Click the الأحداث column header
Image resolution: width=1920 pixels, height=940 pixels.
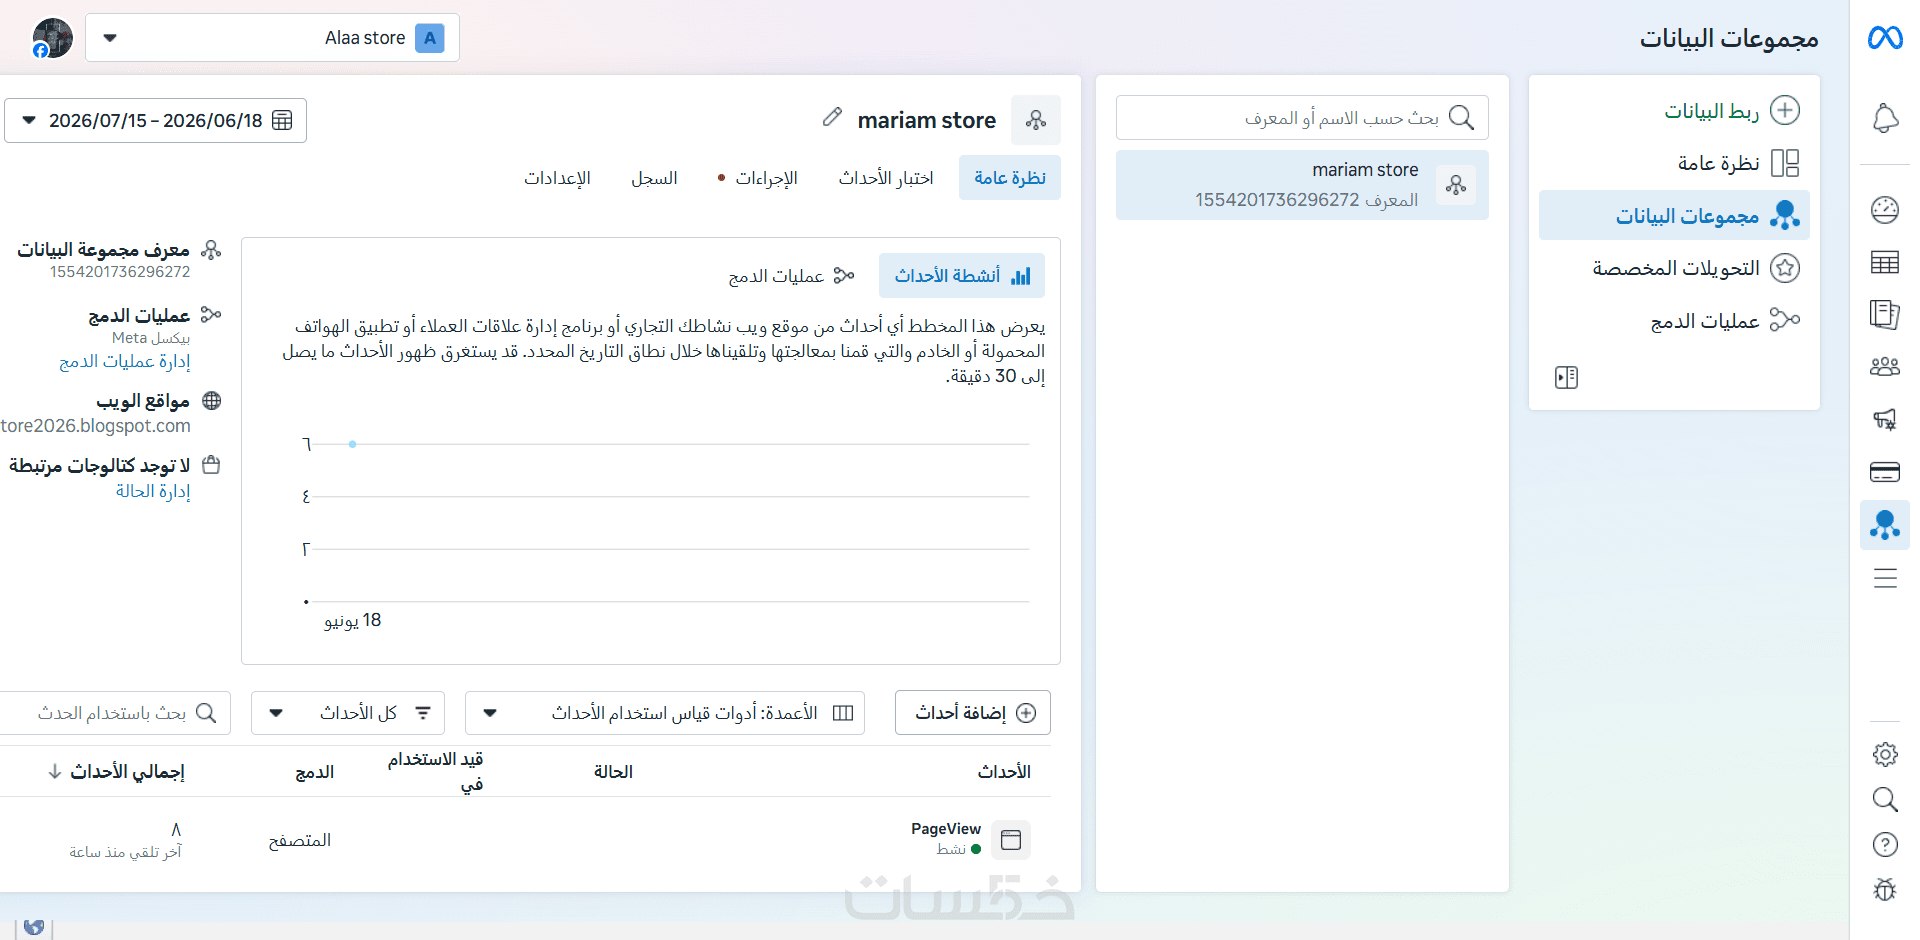pos(1004,772)
